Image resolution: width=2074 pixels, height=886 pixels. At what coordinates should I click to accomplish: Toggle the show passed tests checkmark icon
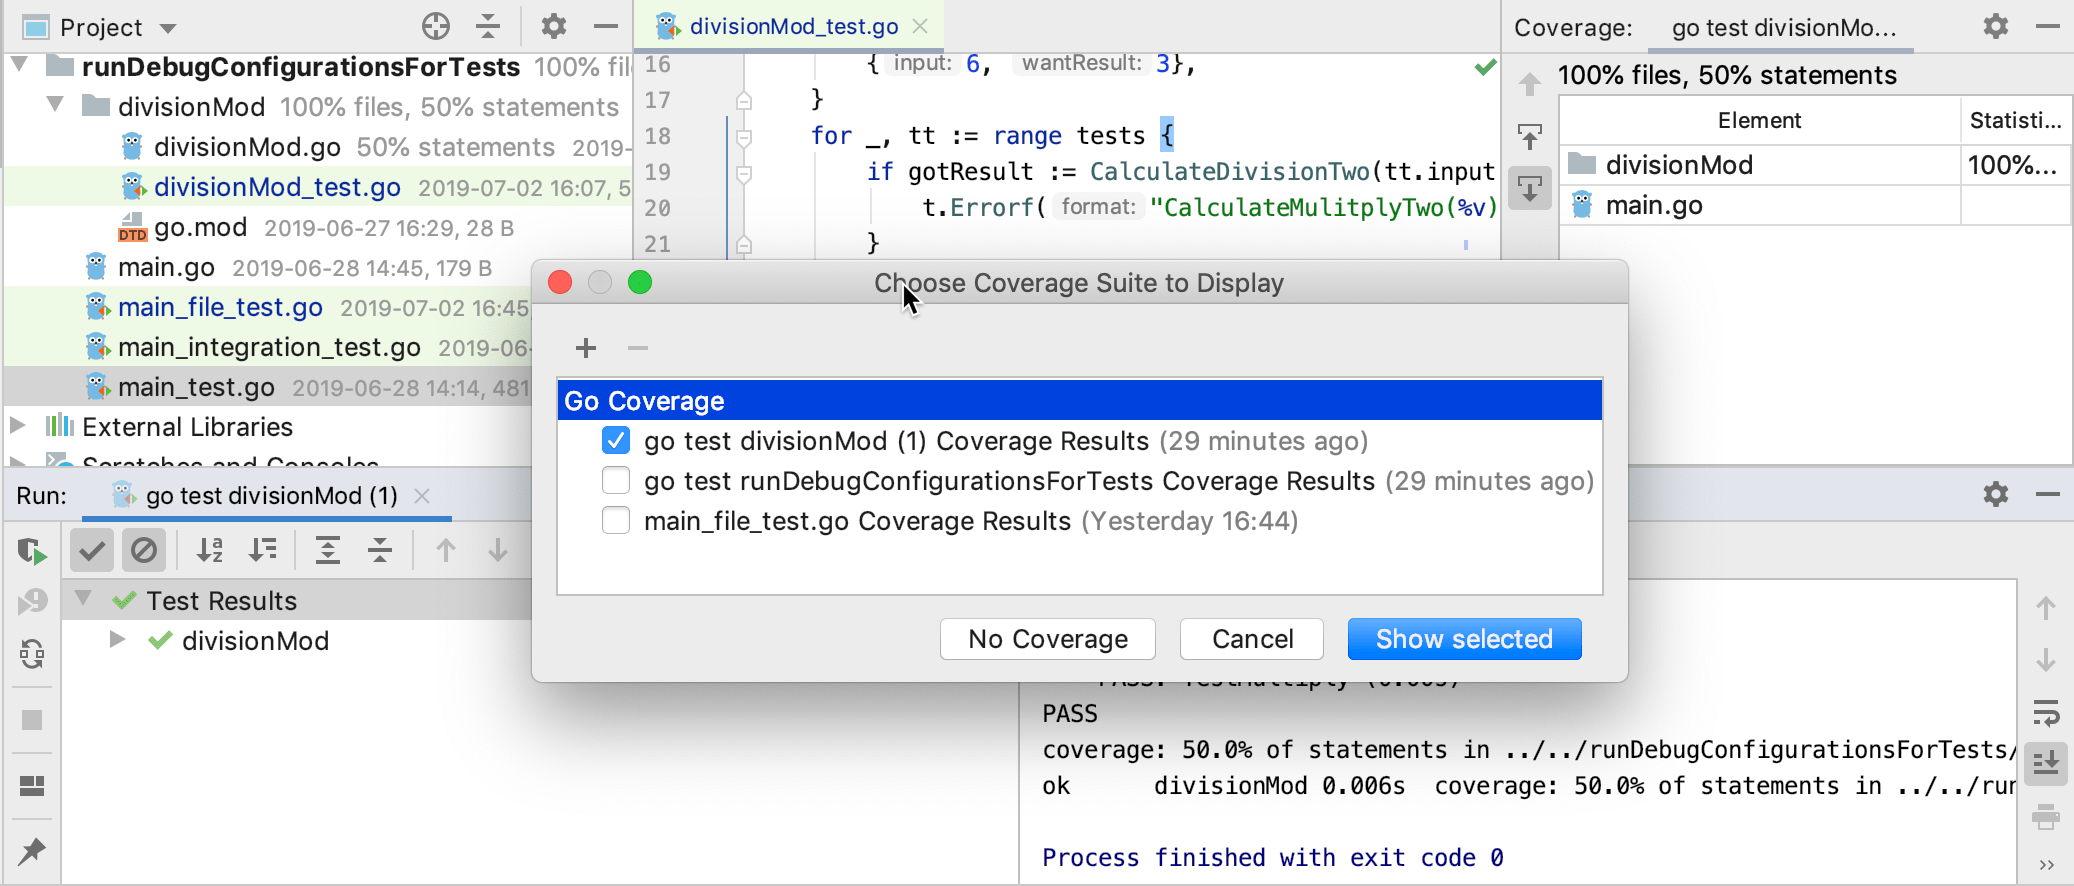[92, 550]
